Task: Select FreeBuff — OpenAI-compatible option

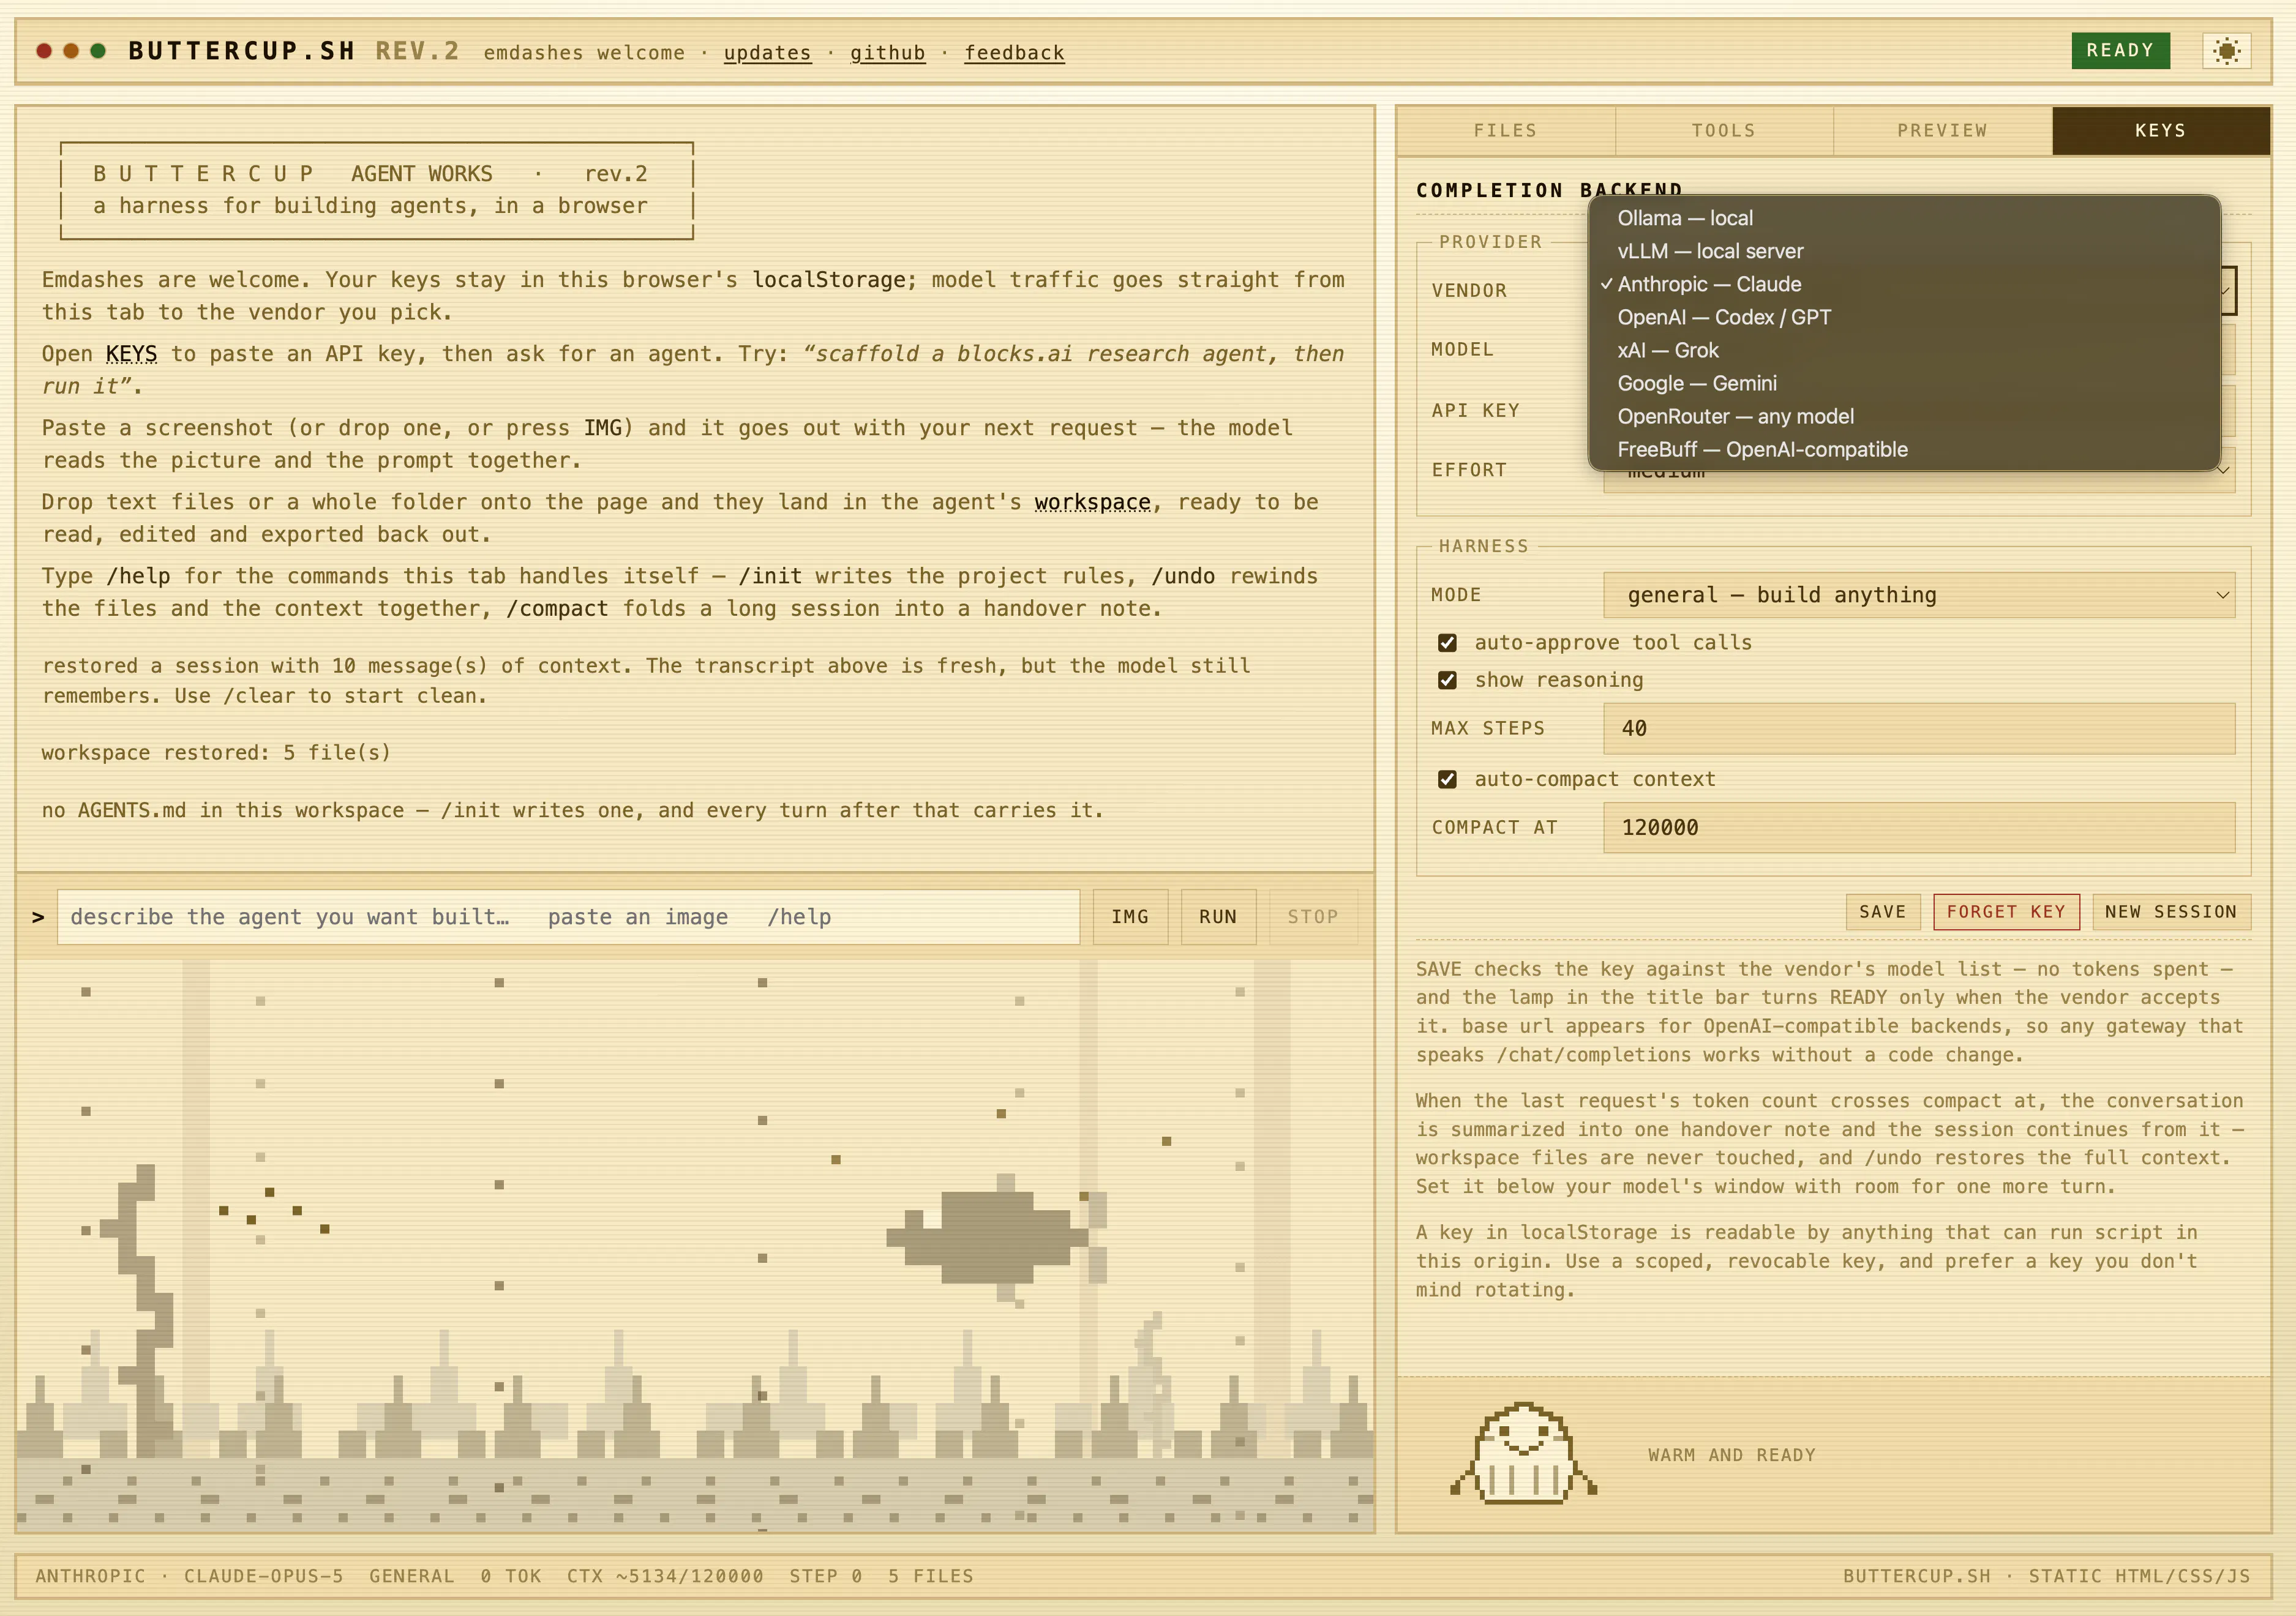Action: point(1904,449)
